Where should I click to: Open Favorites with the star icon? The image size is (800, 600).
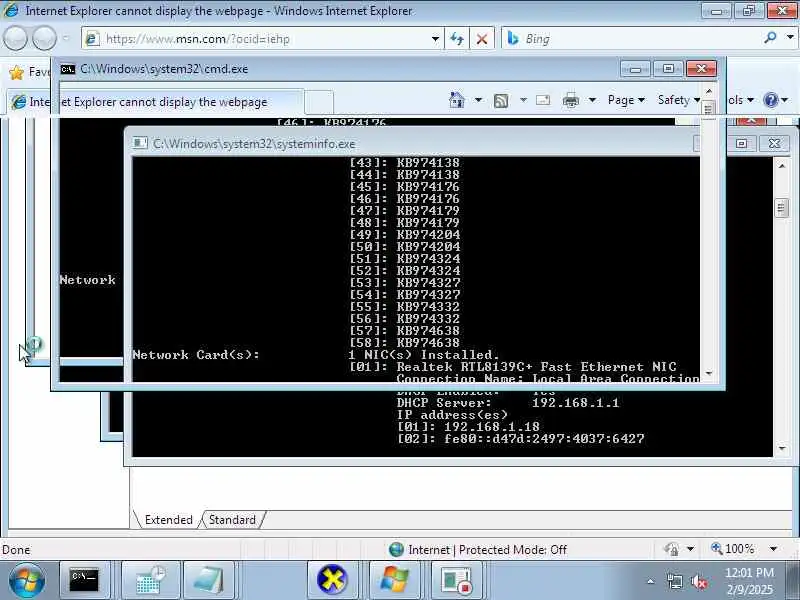[x=17, y=72]
